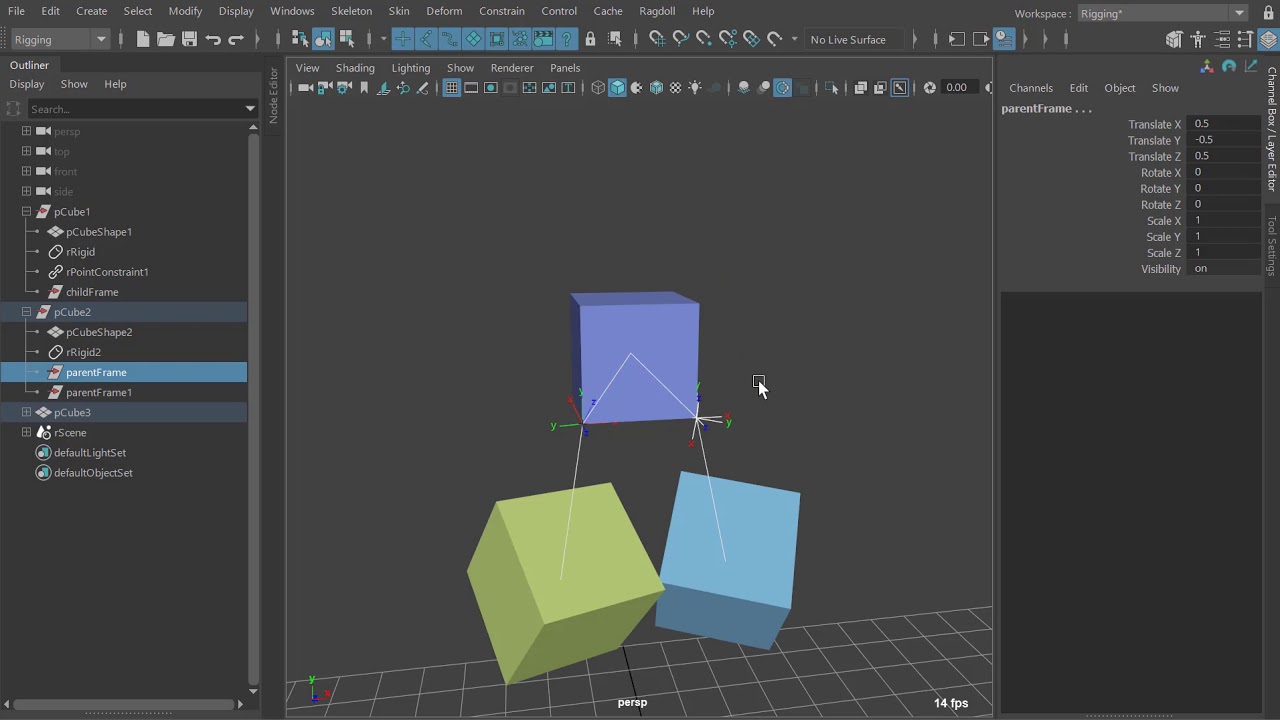Screen dimensions: 1280x720
Task: Expand the persp camera node
Action: click(x=27, y=131)
